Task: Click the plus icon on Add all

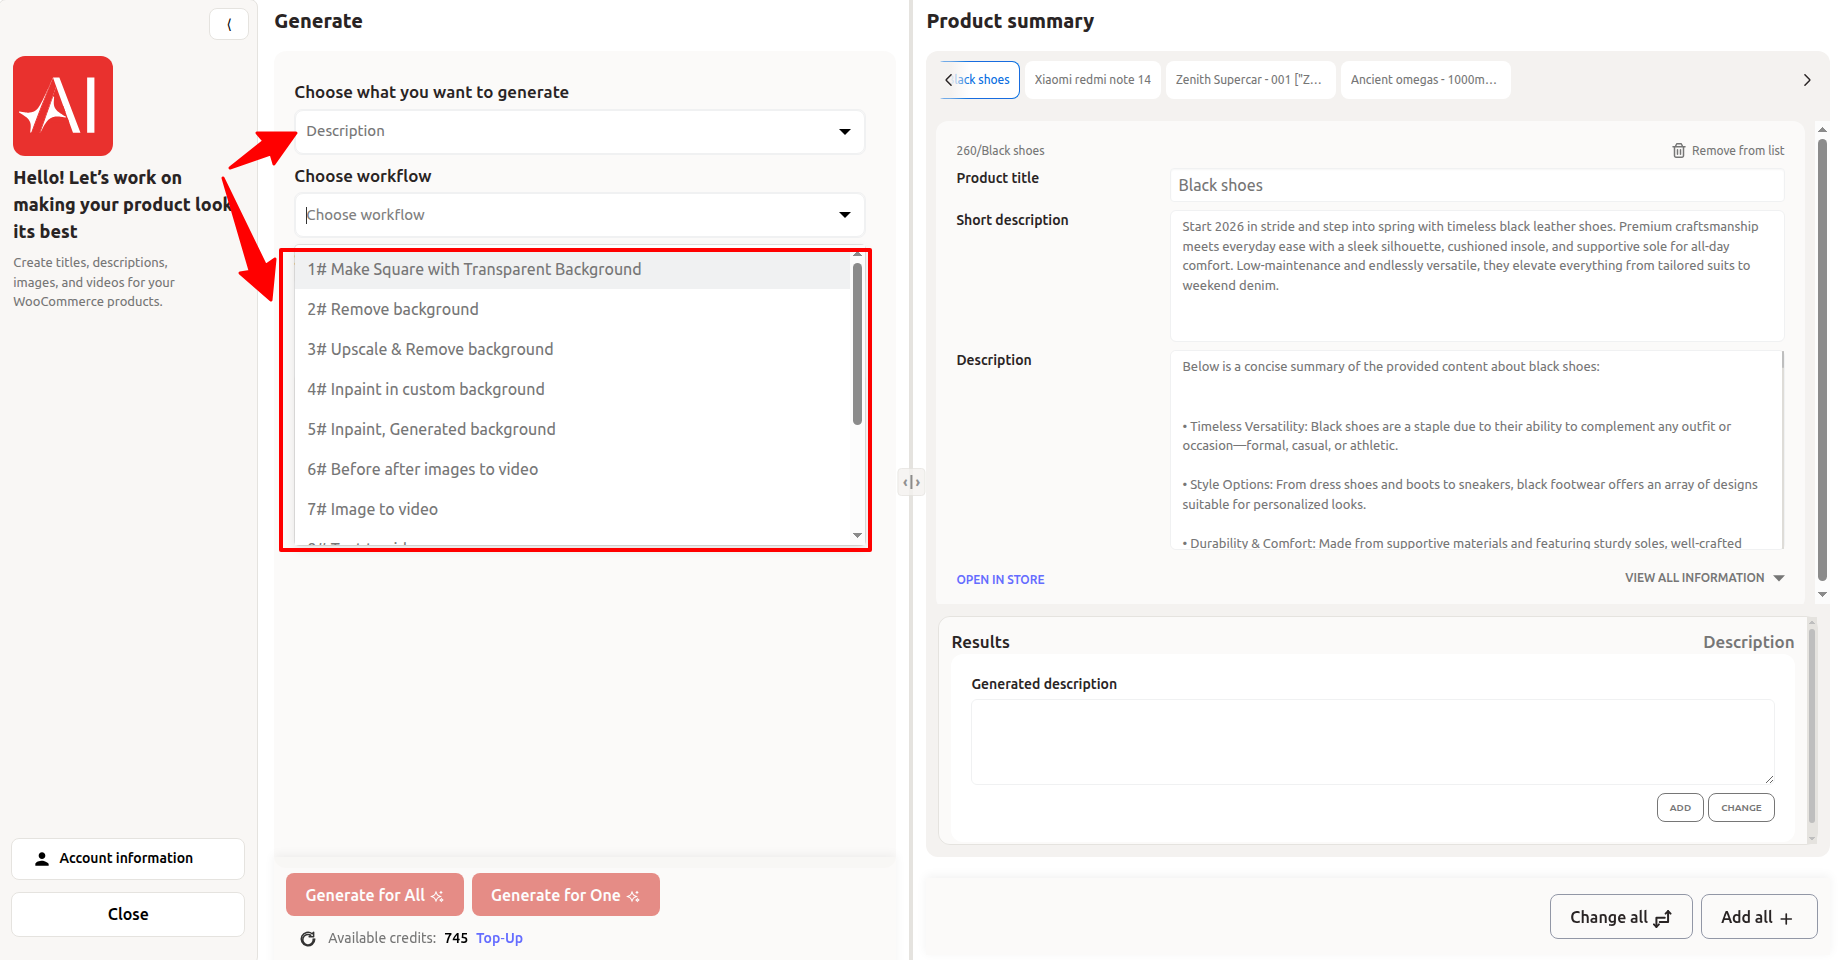Action: (x=1787, y=917)
